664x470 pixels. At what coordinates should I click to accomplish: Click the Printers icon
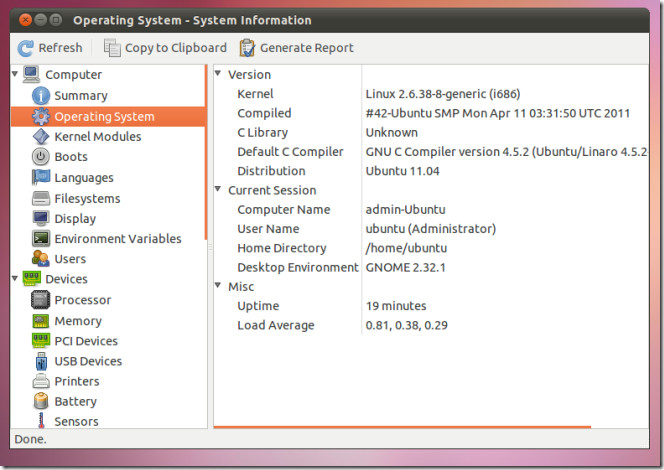point(41,381)
